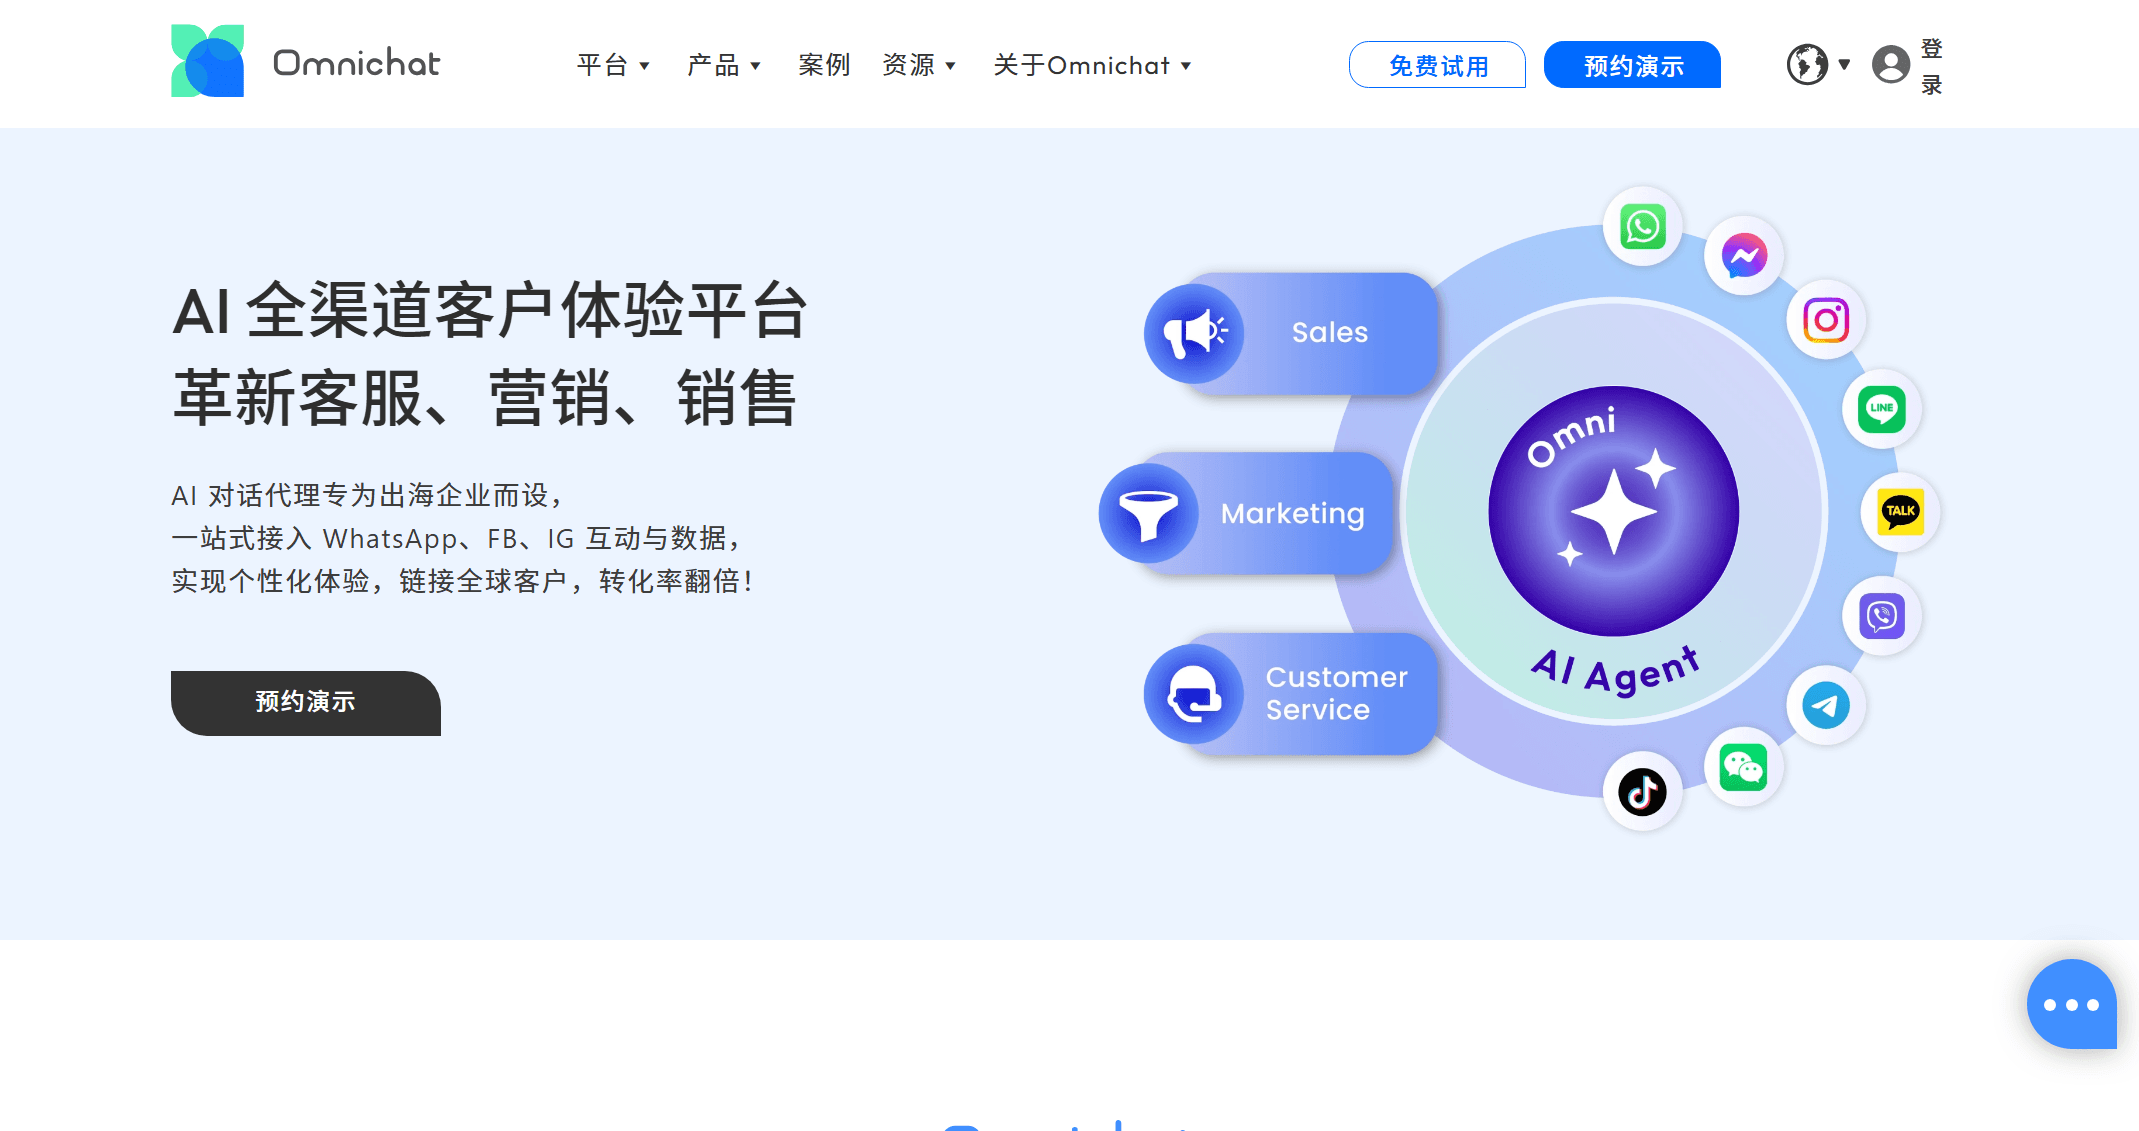This screenshot has height=1131, width=2139.
Task: Open the floating chat widget
Action: (x=2071, y=1004)
